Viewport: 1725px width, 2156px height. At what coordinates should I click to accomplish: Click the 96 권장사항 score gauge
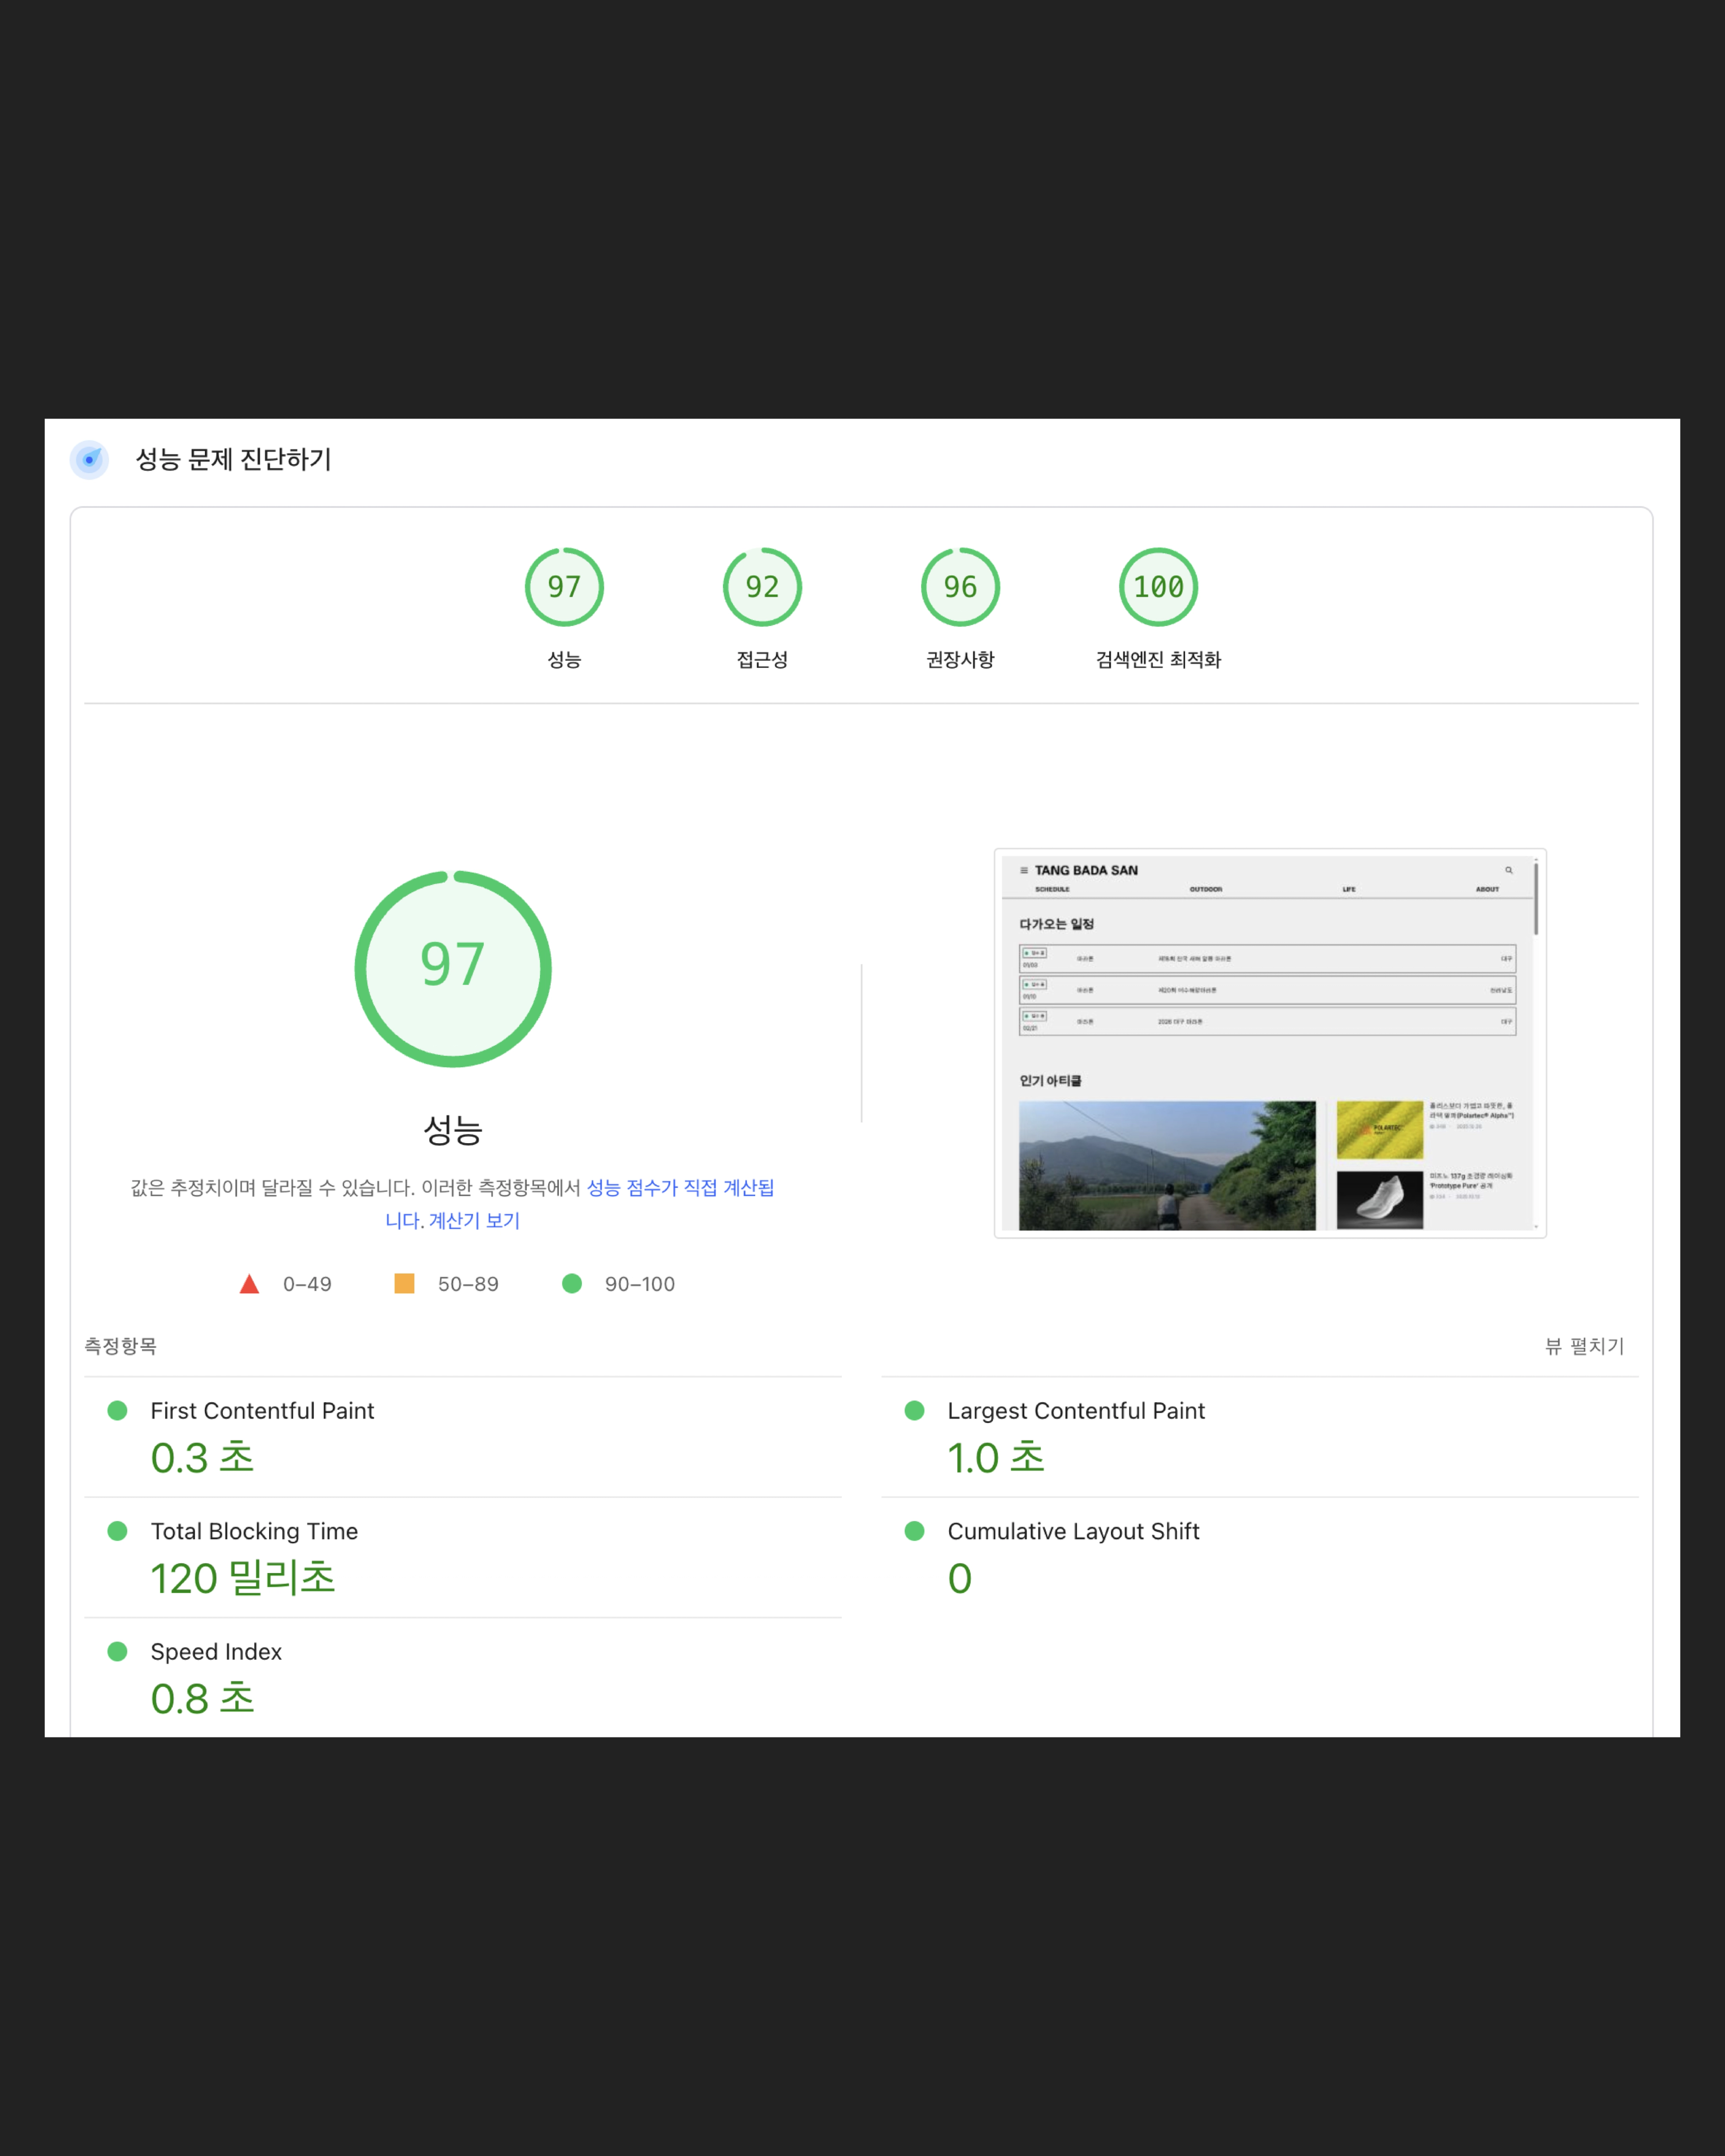tap(960, 587)
